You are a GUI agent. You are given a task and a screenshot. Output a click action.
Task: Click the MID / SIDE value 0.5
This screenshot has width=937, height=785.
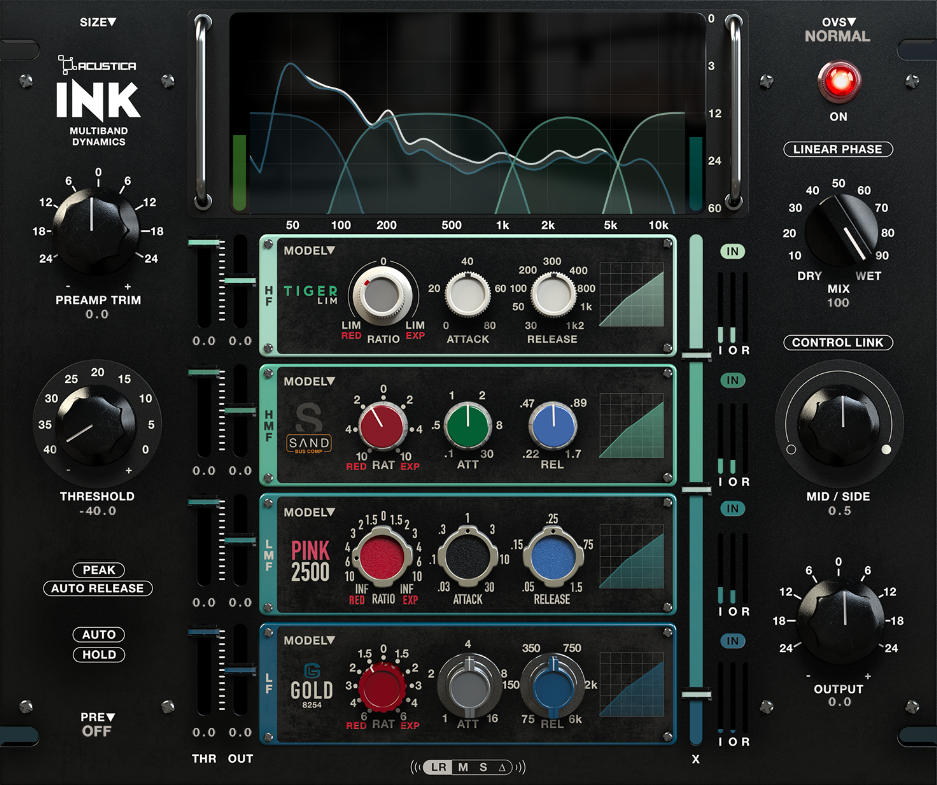(840, 511)
